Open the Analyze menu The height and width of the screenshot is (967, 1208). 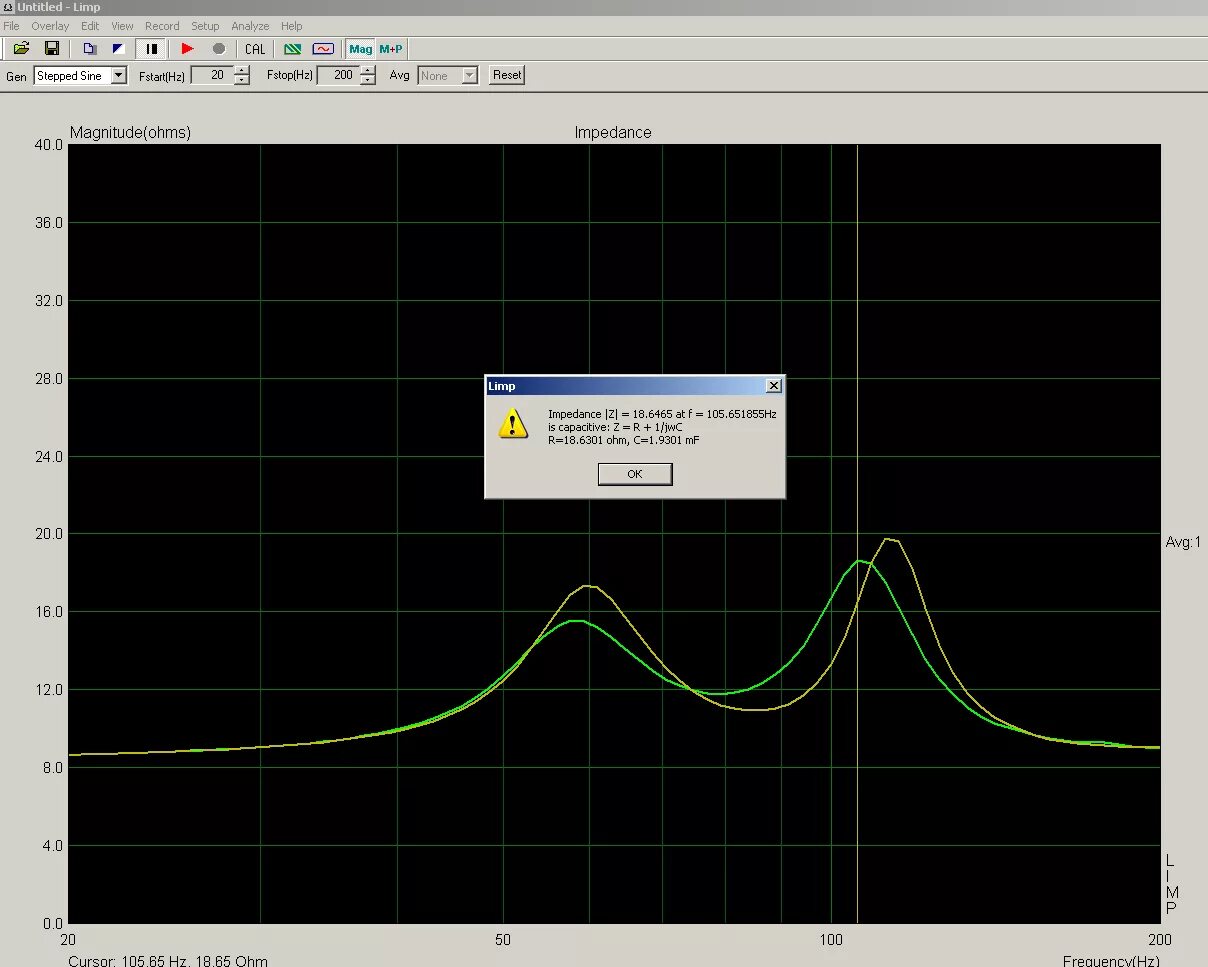click(x=250, y=26)
